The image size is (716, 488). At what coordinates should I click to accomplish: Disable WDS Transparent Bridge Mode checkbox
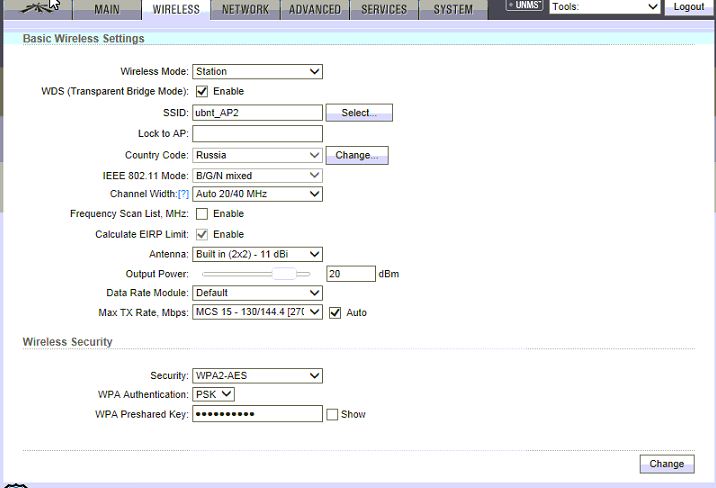coord(202,91)
